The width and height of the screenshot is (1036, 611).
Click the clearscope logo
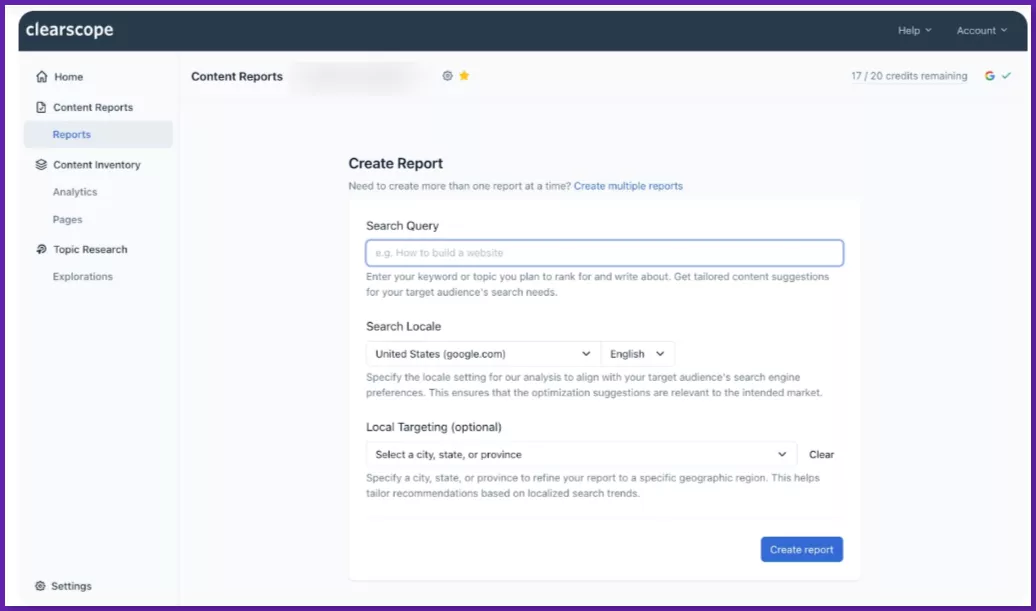69,30
